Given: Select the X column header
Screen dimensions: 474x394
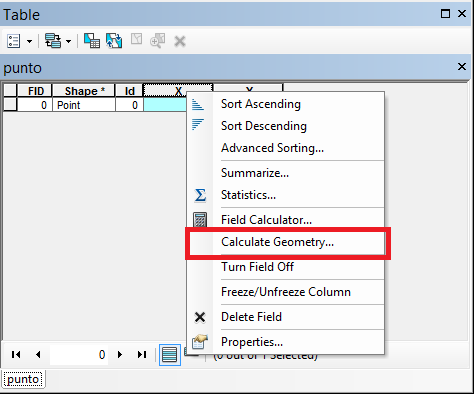Looking at the screenshot, I should tap(178, 91).
